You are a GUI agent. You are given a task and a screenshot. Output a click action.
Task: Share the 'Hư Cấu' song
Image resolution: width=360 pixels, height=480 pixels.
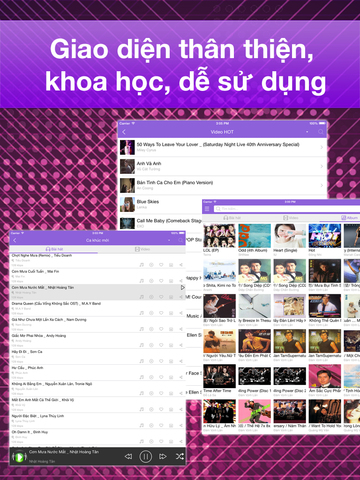pos(181,377)
